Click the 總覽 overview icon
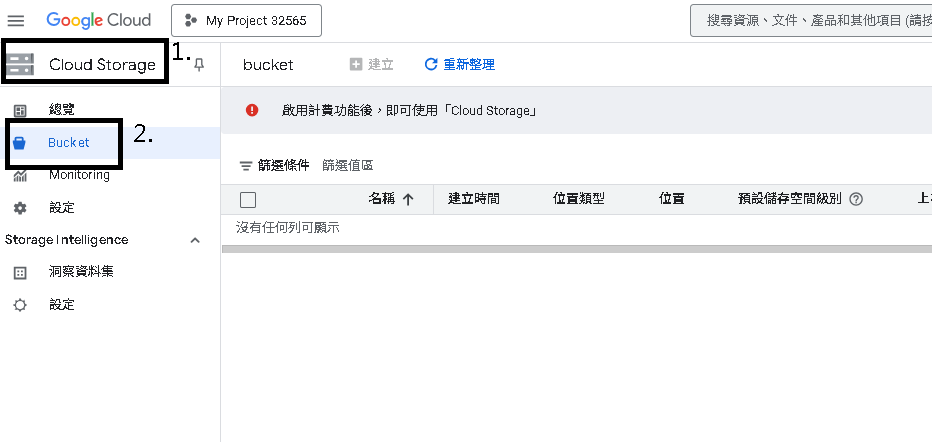Image resolution: width=932 pixels, height=442 pixels. coord(20,110)
